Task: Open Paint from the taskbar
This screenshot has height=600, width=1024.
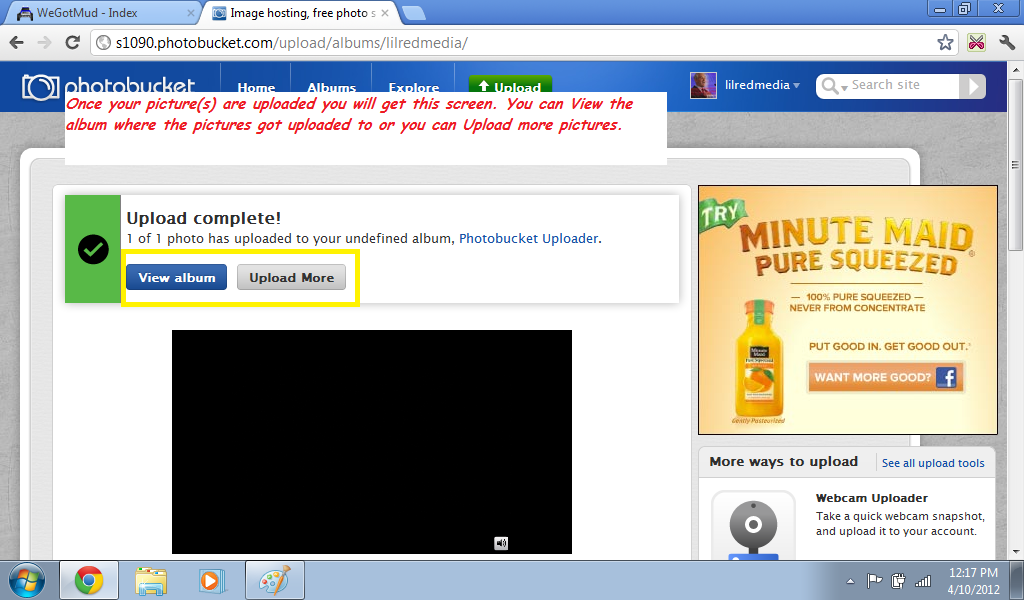Action: tap(273, 580)
